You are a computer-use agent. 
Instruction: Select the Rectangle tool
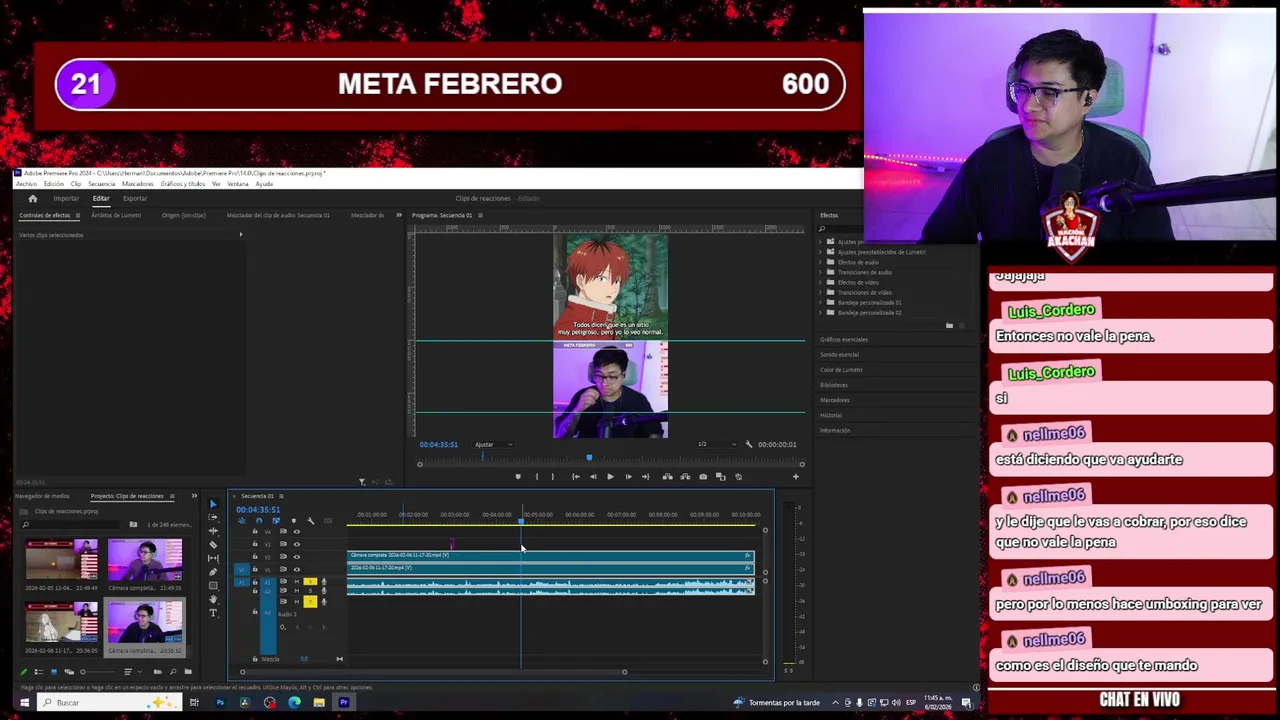coord(213,585)
